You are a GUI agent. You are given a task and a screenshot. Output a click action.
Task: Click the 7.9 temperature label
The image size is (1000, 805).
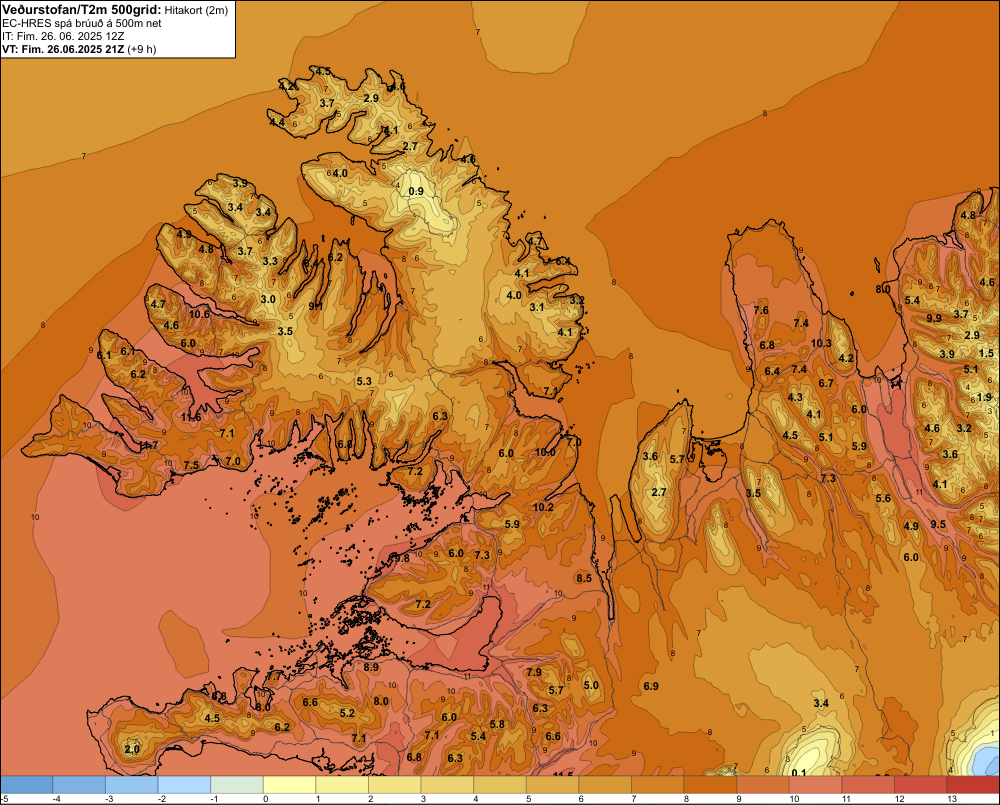pos(534,672)
